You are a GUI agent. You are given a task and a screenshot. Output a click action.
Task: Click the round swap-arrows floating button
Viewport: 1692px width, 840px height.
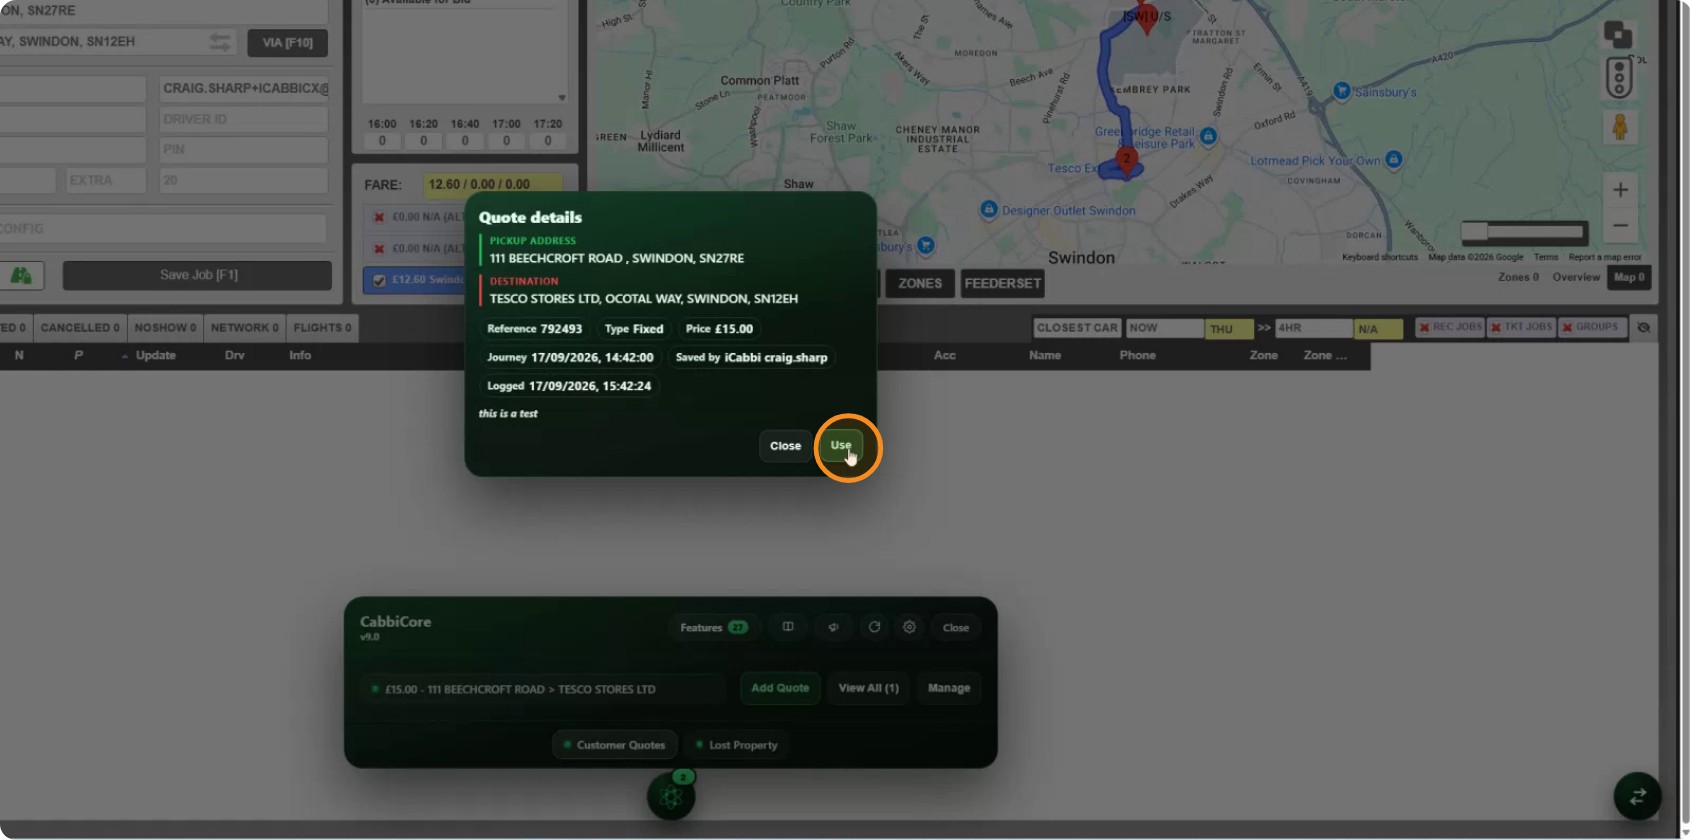tap(1638, 797)
